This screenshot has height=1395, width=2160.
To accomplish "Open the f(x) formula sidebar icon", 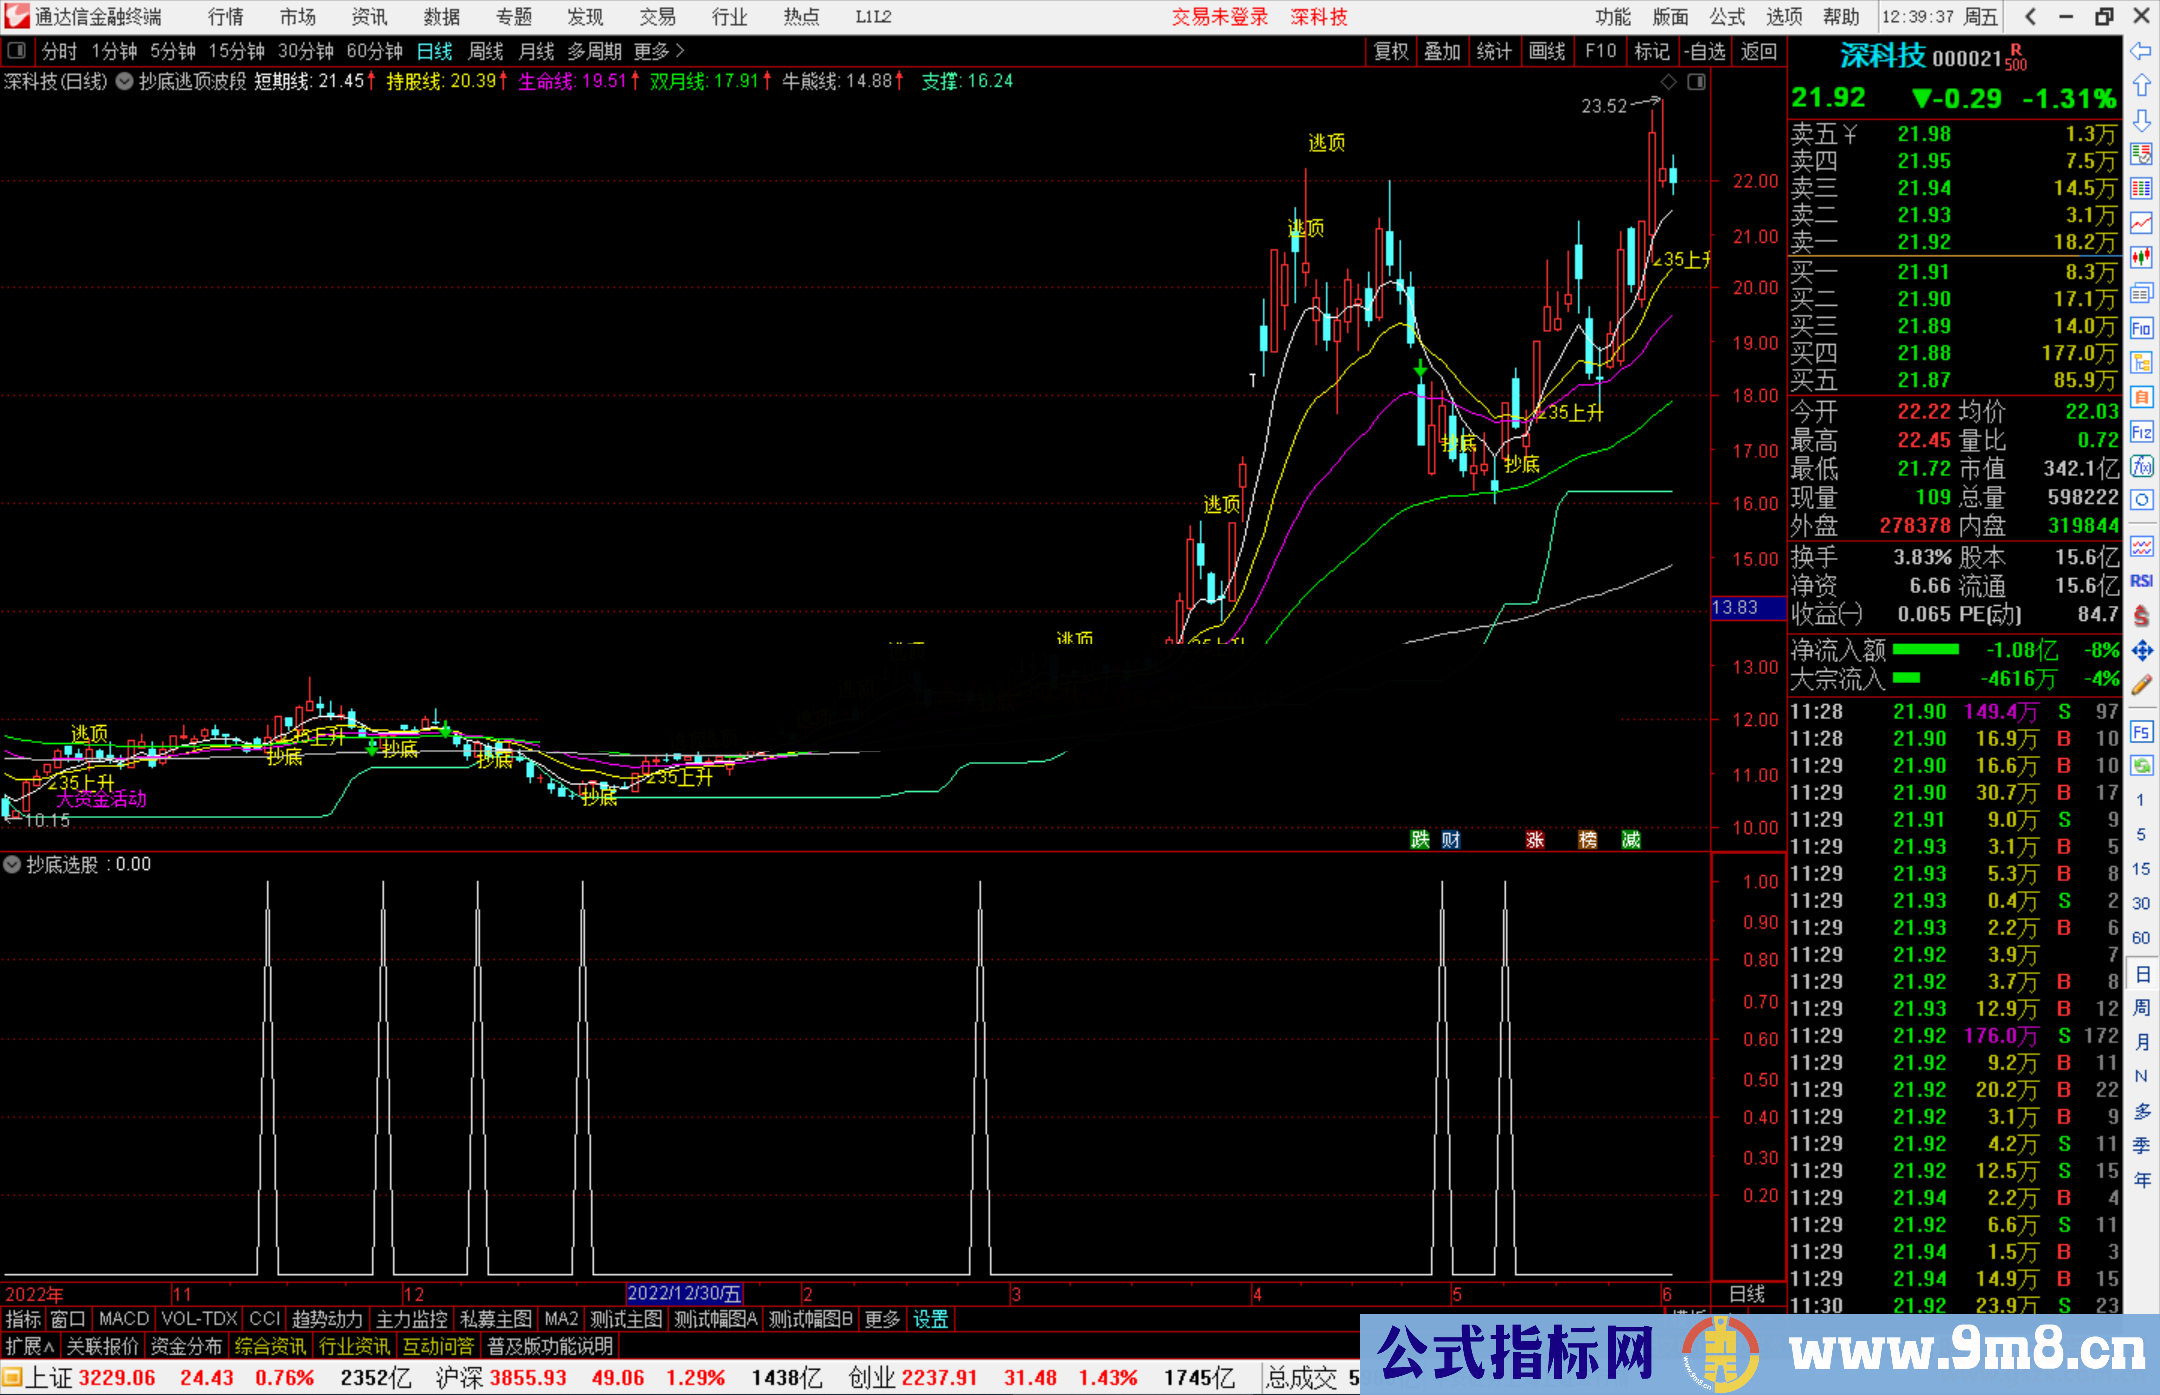I will pyautogui.click(x=2140, y=466).
